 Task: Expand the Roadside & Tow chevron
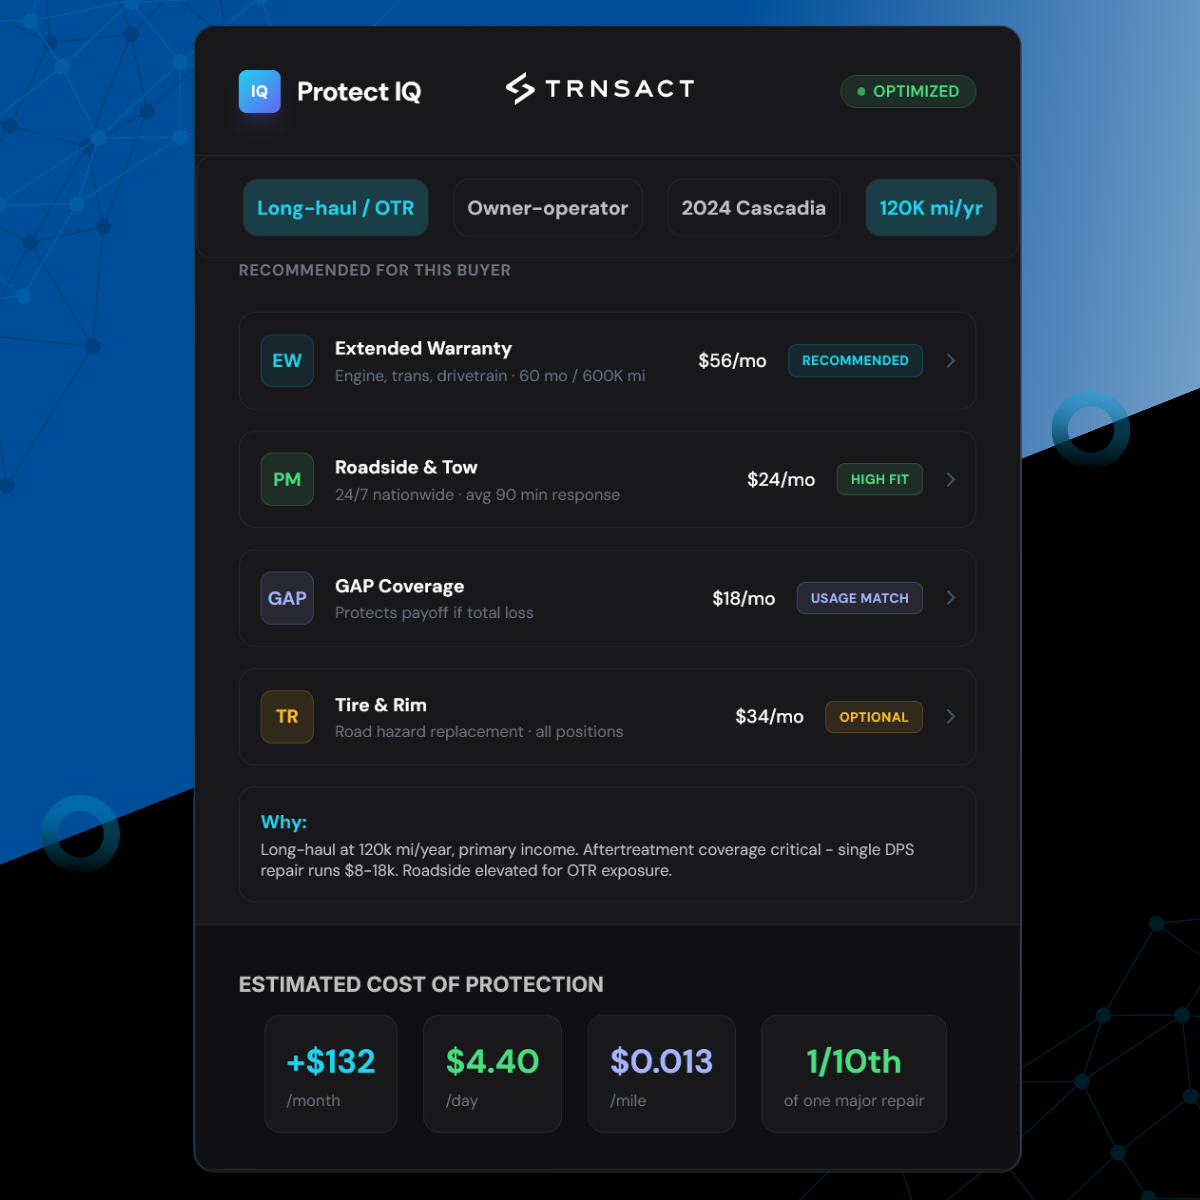(x=950, y=480)
